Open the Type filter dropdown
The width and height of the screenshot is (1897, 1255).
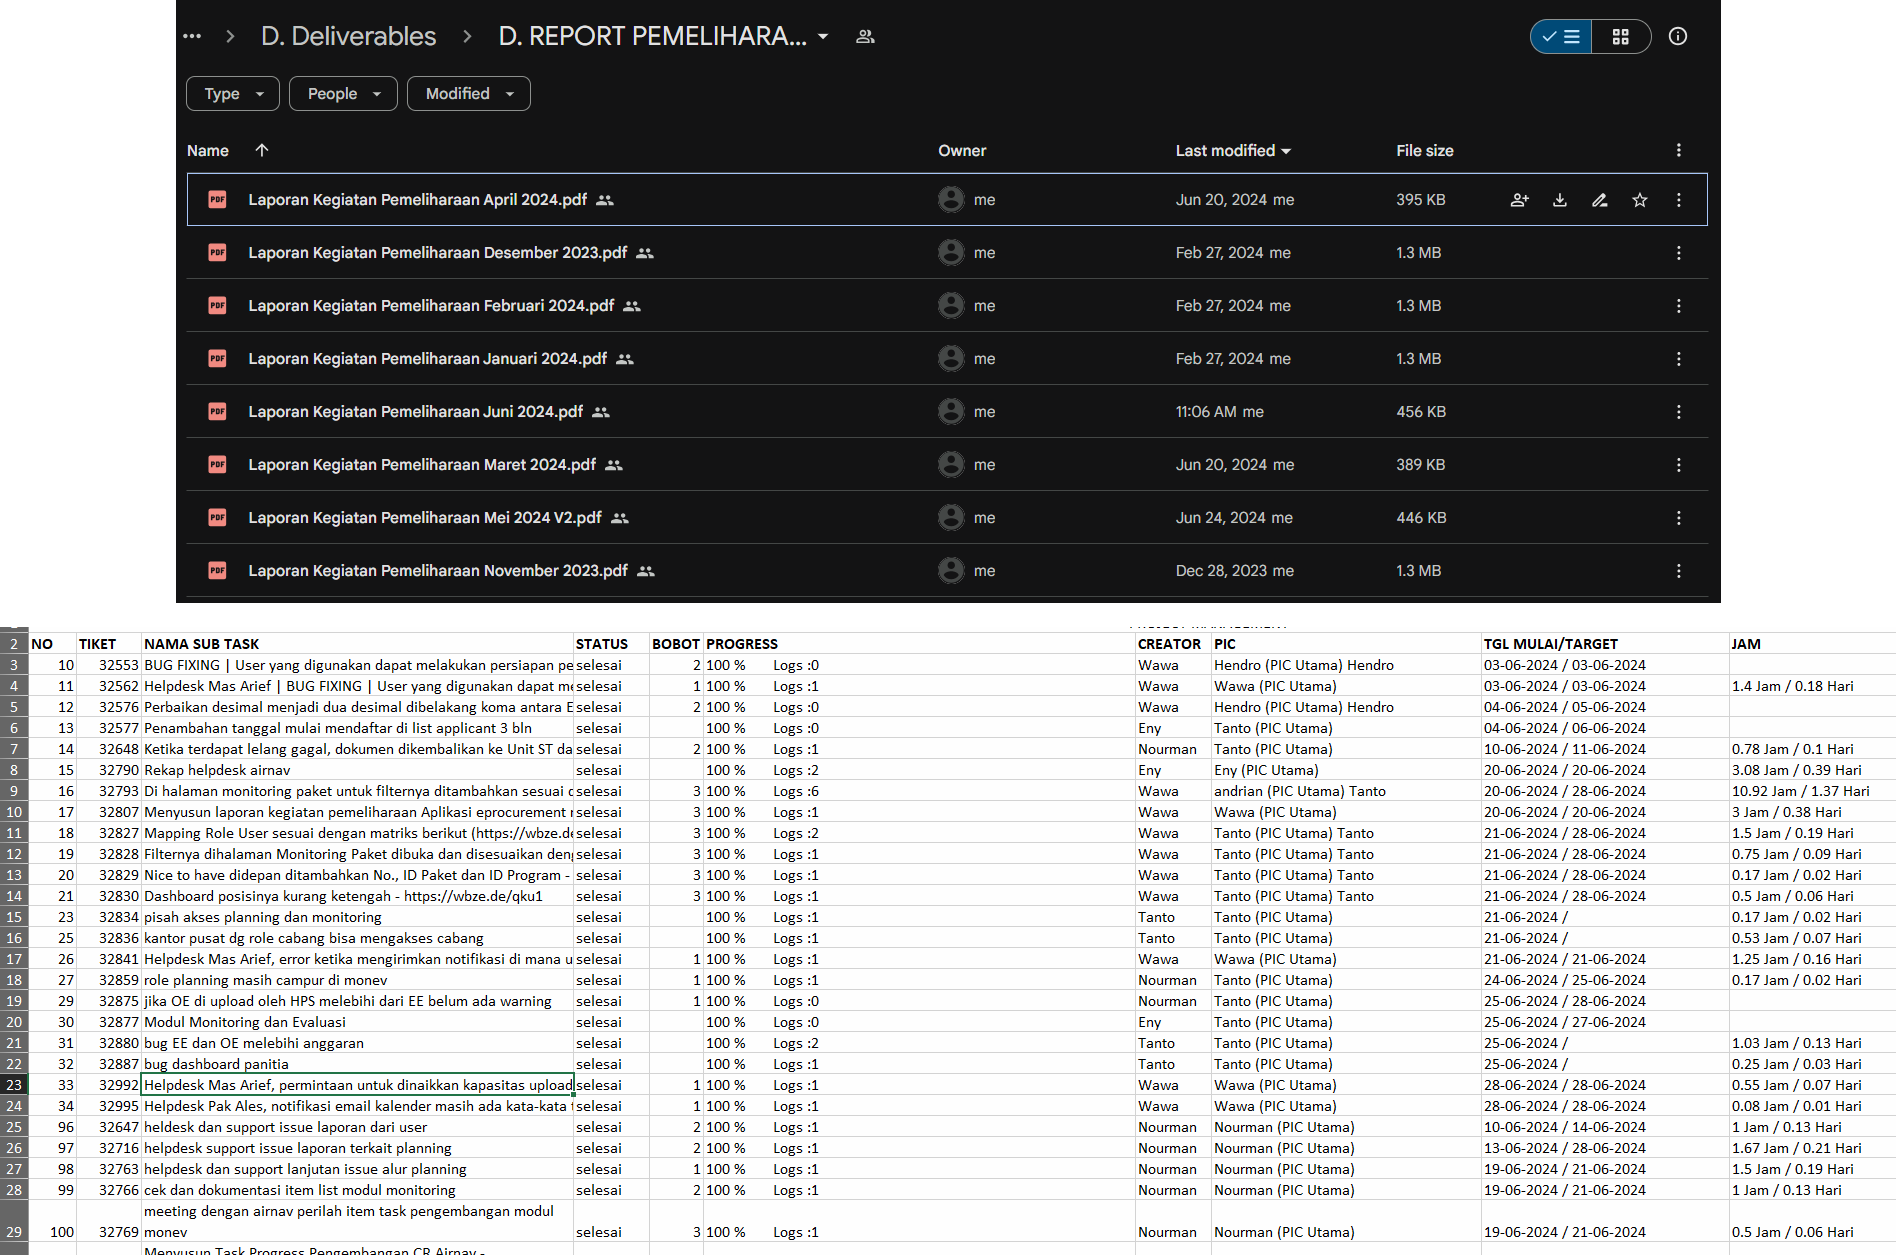pyautogui.click(x=233, y=94)
